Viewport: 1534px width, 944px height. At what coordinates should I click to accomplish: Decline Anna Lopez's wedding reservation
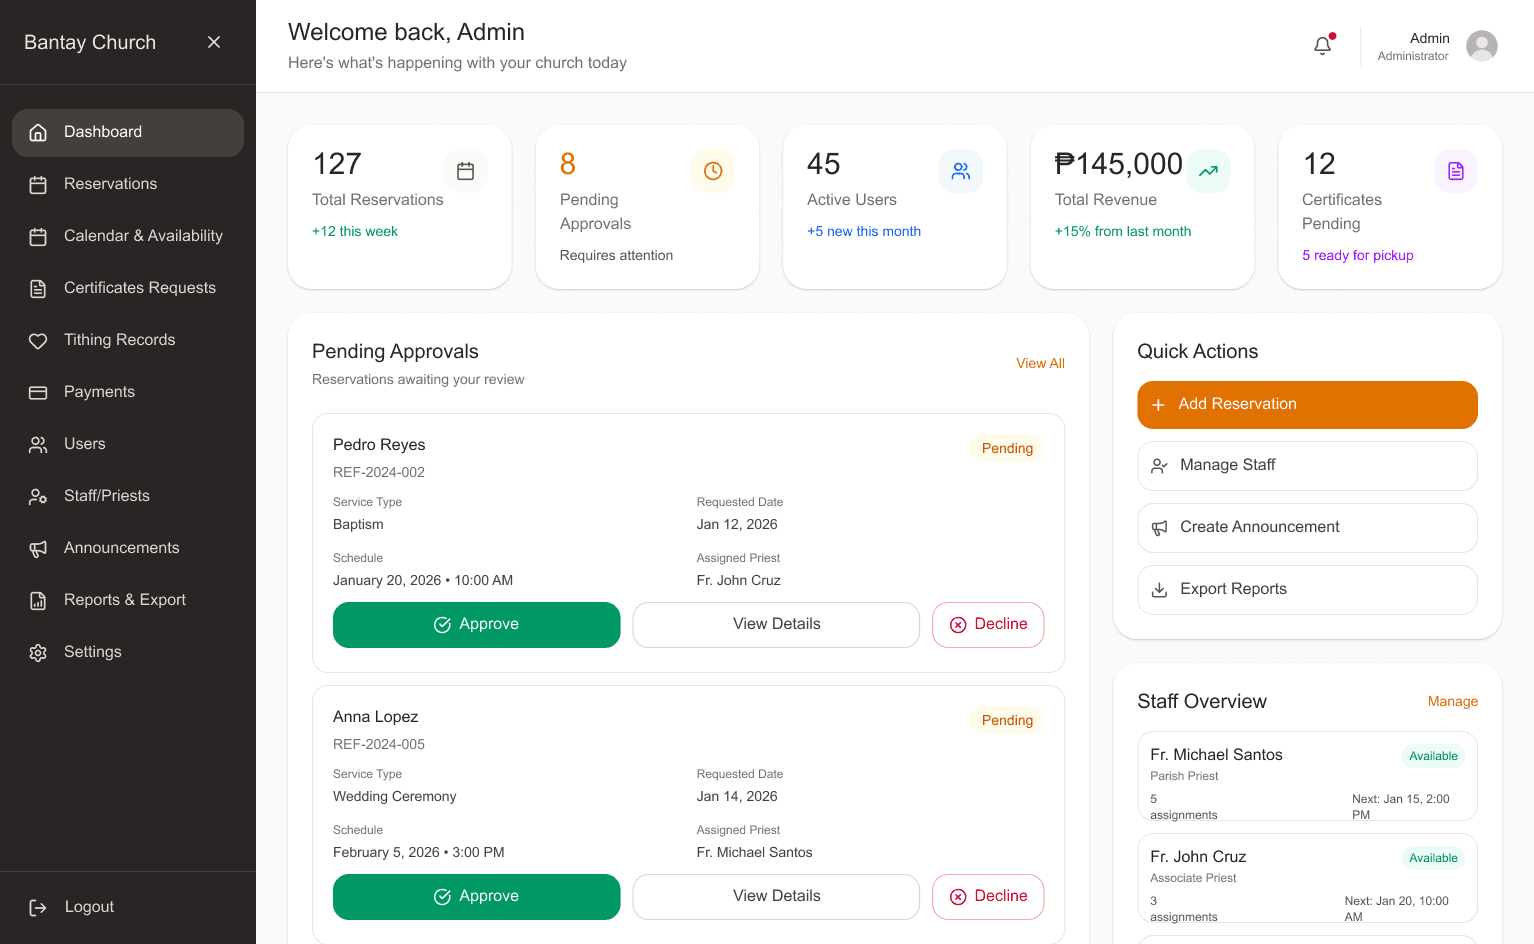tap(987, 897)
